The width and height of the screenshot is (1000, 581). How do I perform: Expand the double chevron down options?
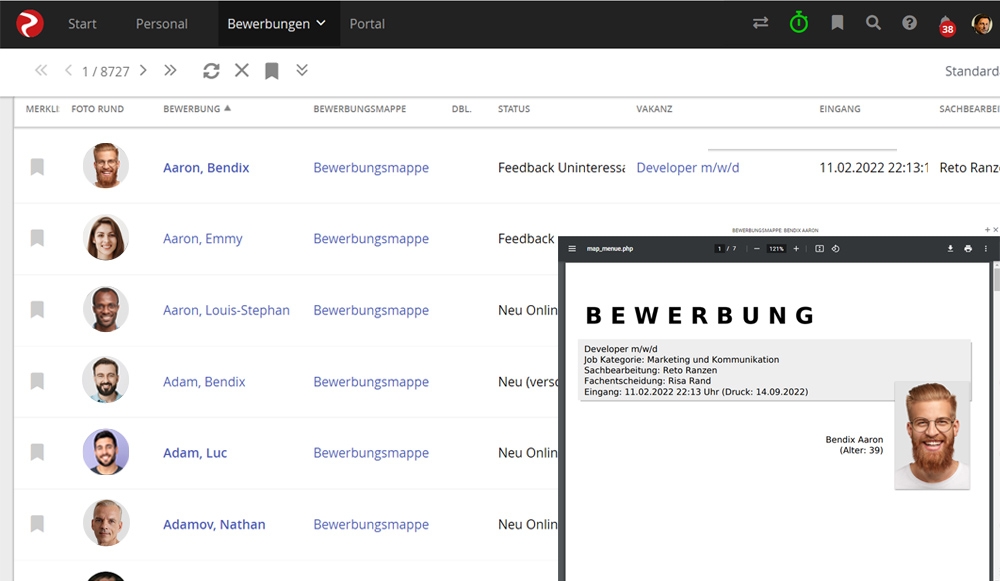(302, 71)
